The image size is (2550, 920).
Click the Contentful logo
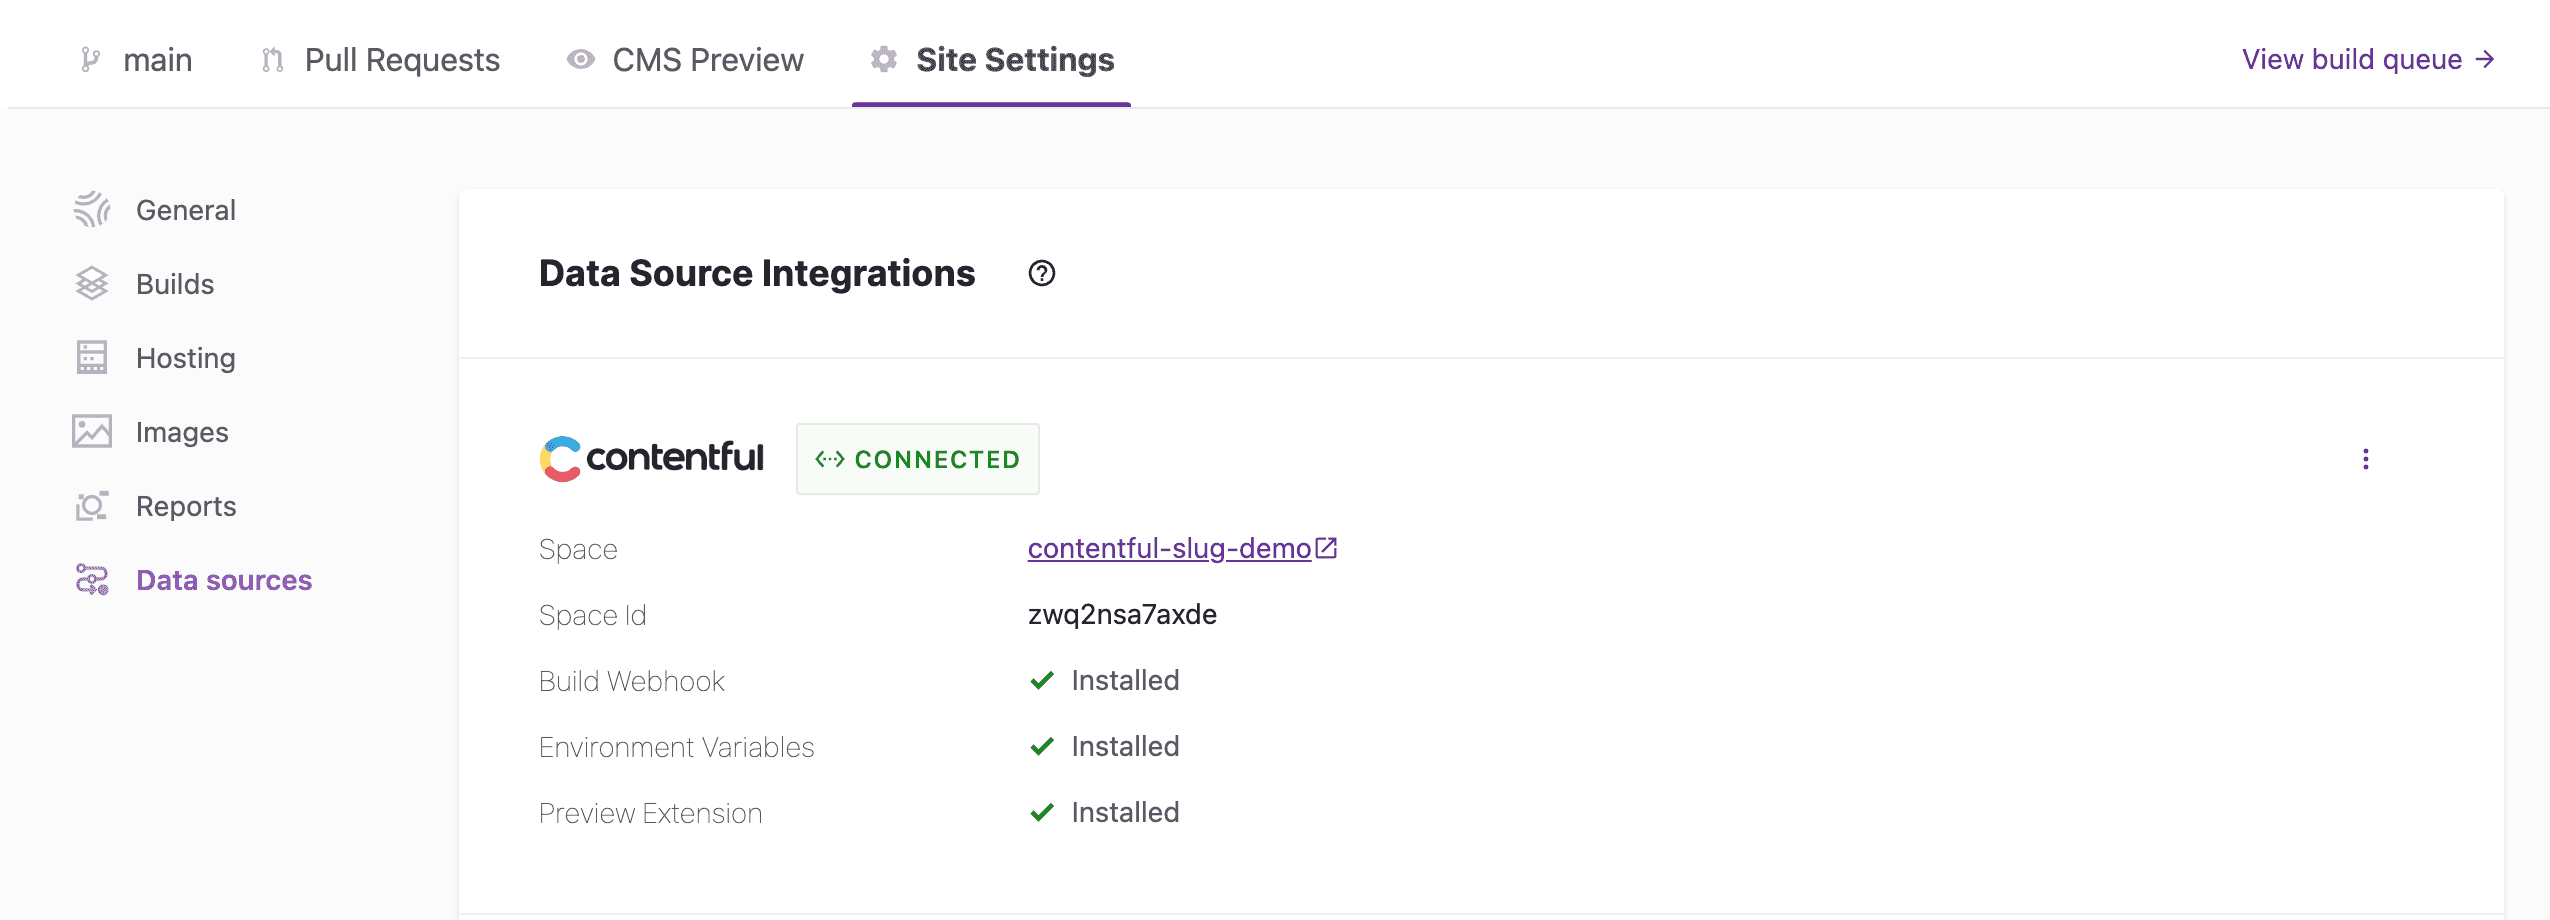[651, 459]
